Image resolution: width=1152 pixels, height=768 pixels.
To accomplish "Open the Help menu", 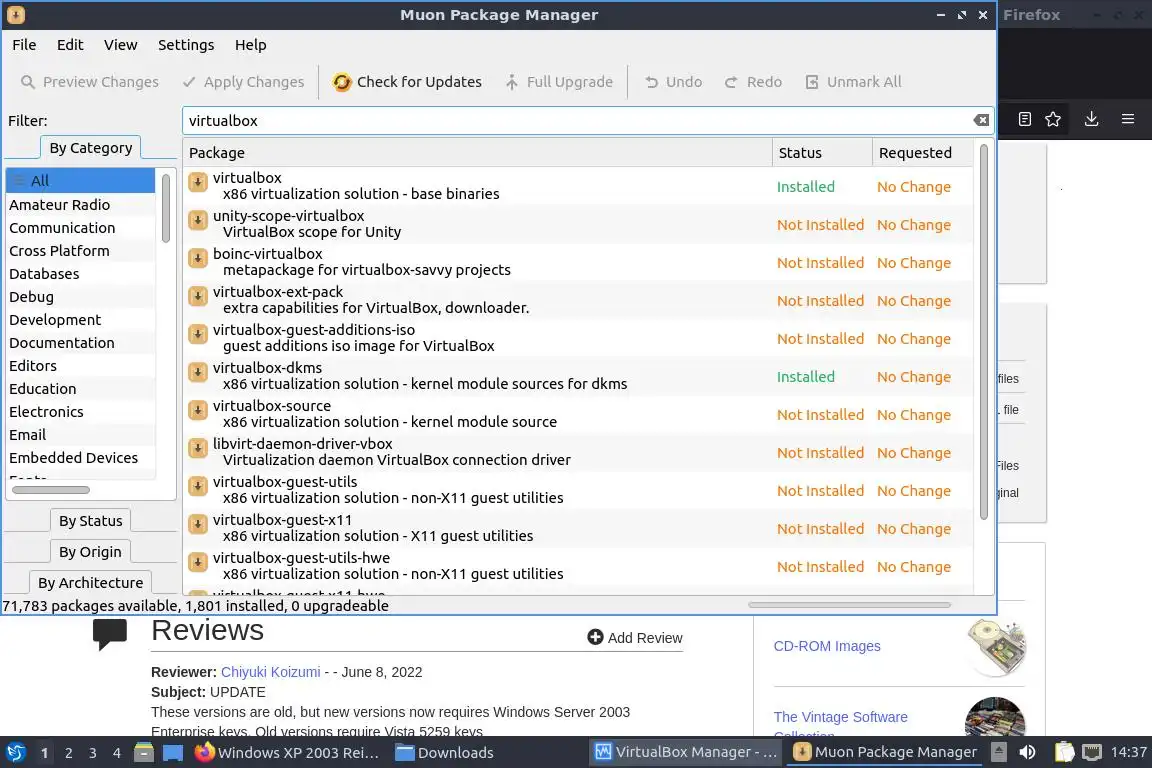I will 251,45.
